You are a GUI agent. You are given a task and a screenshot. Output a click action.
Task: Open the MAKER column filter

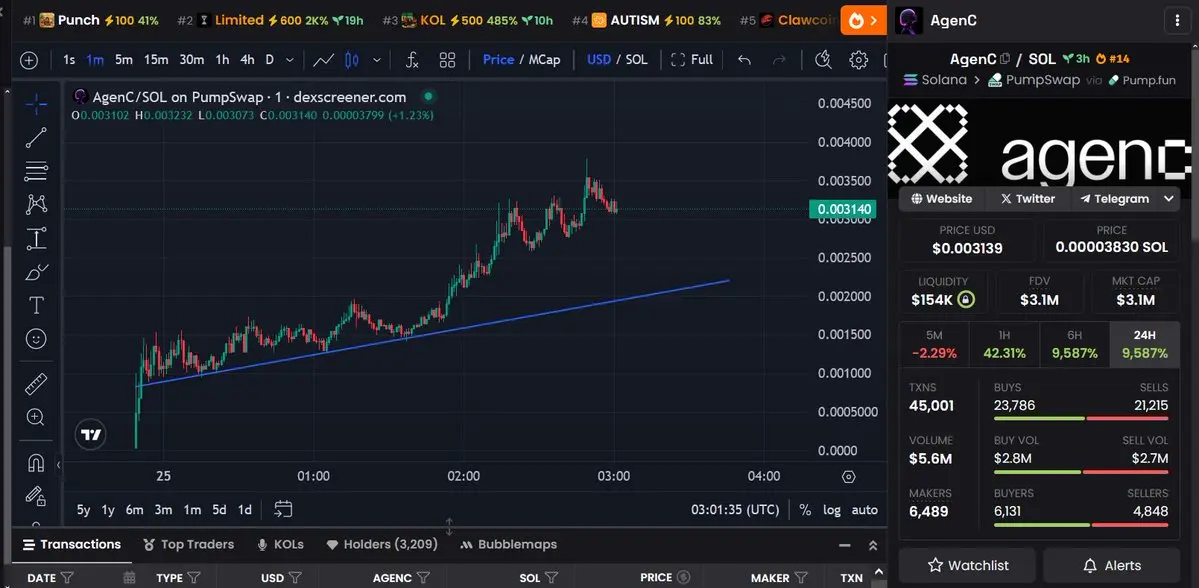click(801, 578)
